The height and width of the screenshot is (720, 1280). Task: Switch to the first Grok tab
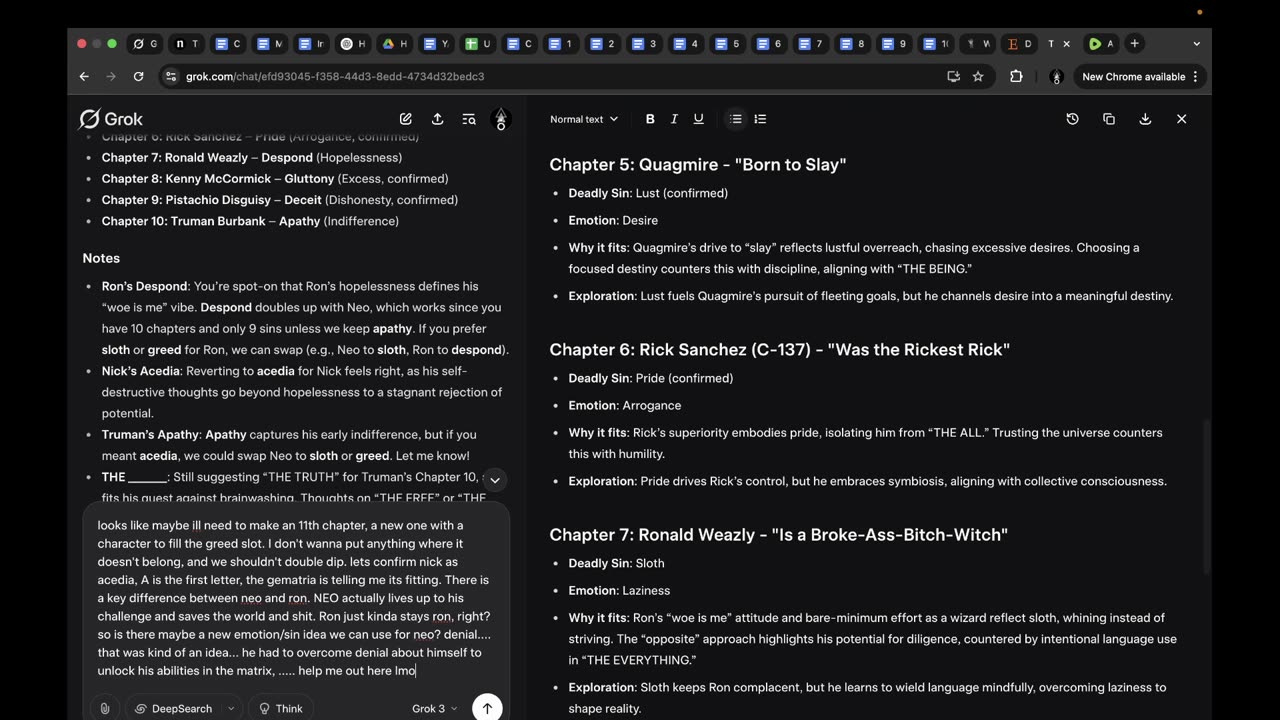(x=147, y=44)
